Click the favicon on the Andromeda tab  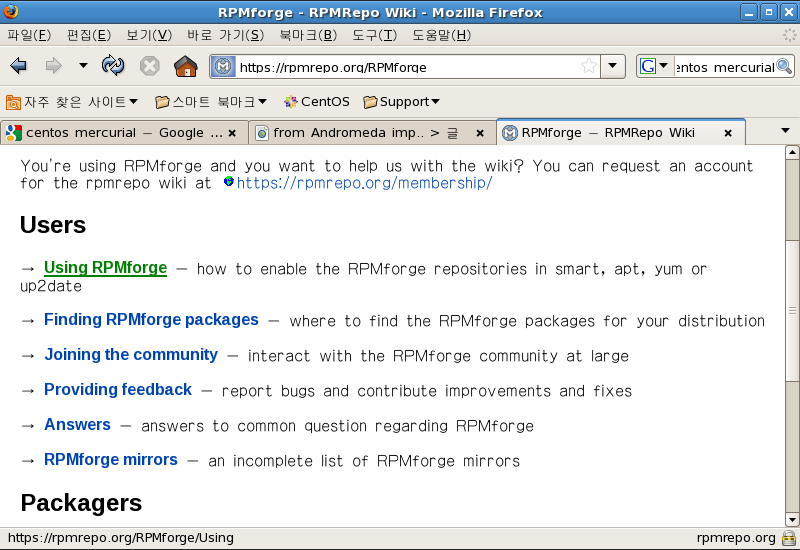(x=262, y=133)
